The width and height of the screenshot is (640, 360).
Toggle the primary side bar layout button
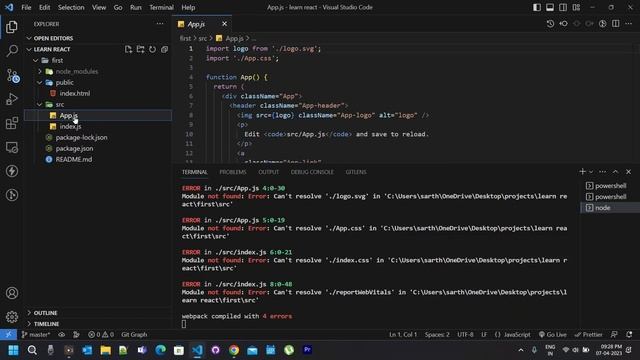coord(537,7)
